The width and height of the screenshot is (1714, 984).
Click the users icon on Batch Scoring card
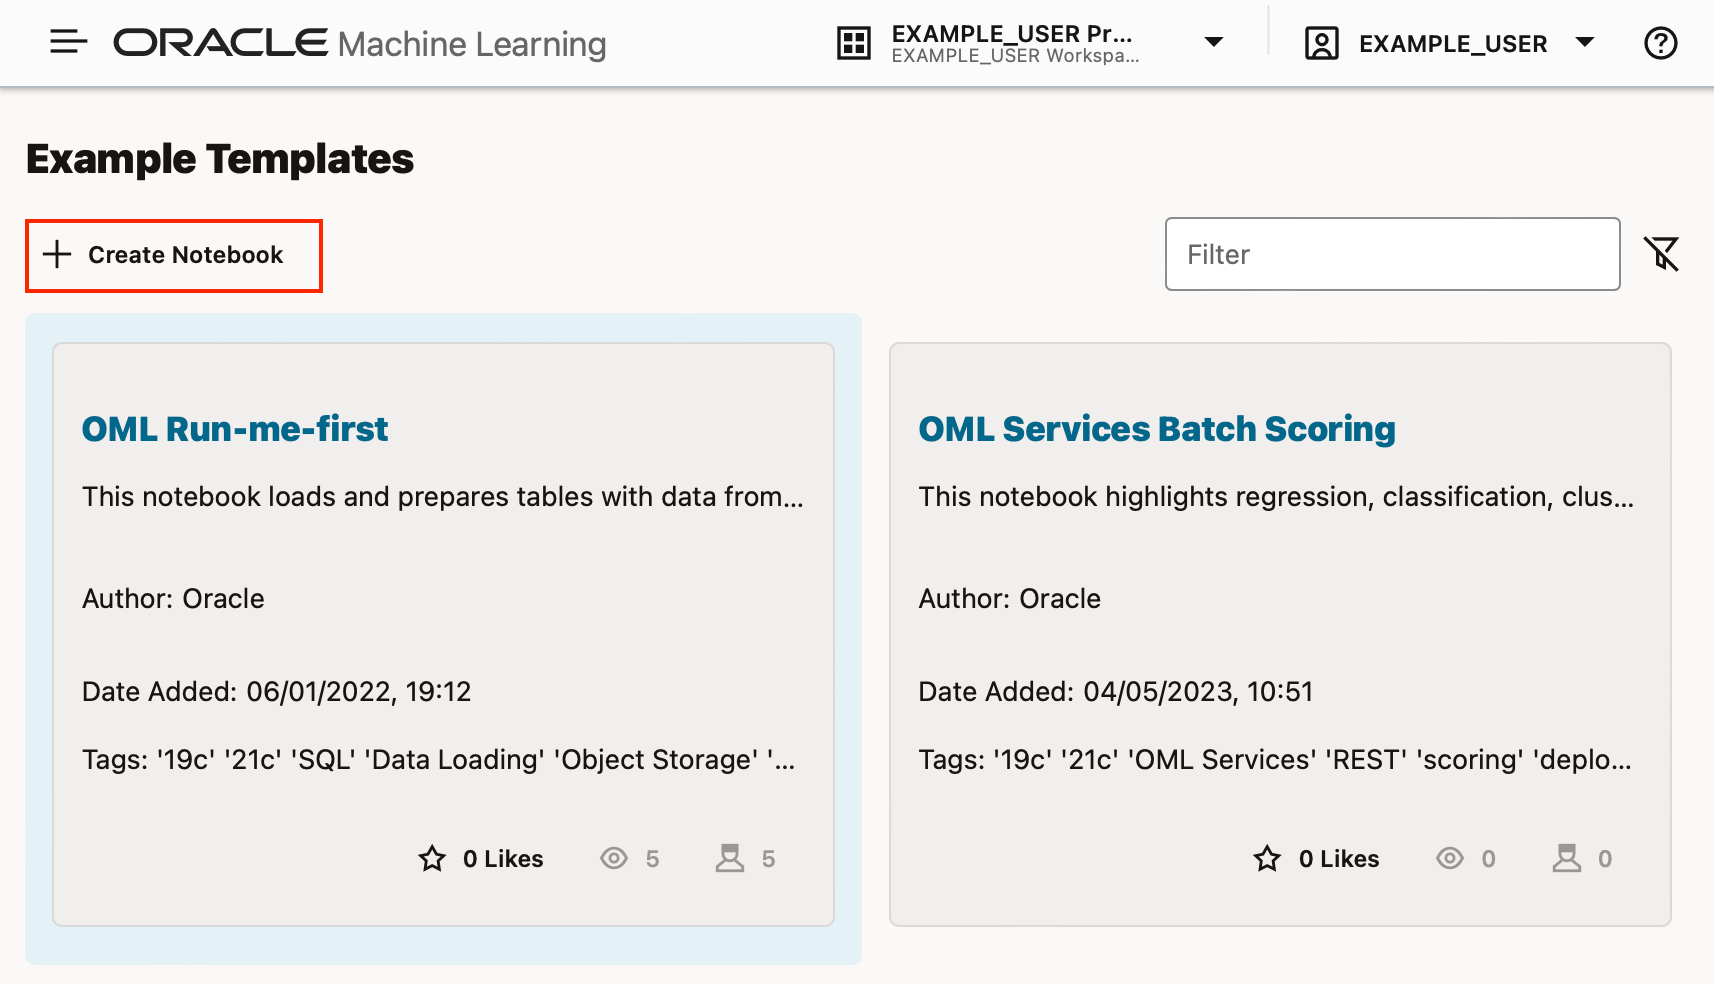click(x=1567, y=858)
